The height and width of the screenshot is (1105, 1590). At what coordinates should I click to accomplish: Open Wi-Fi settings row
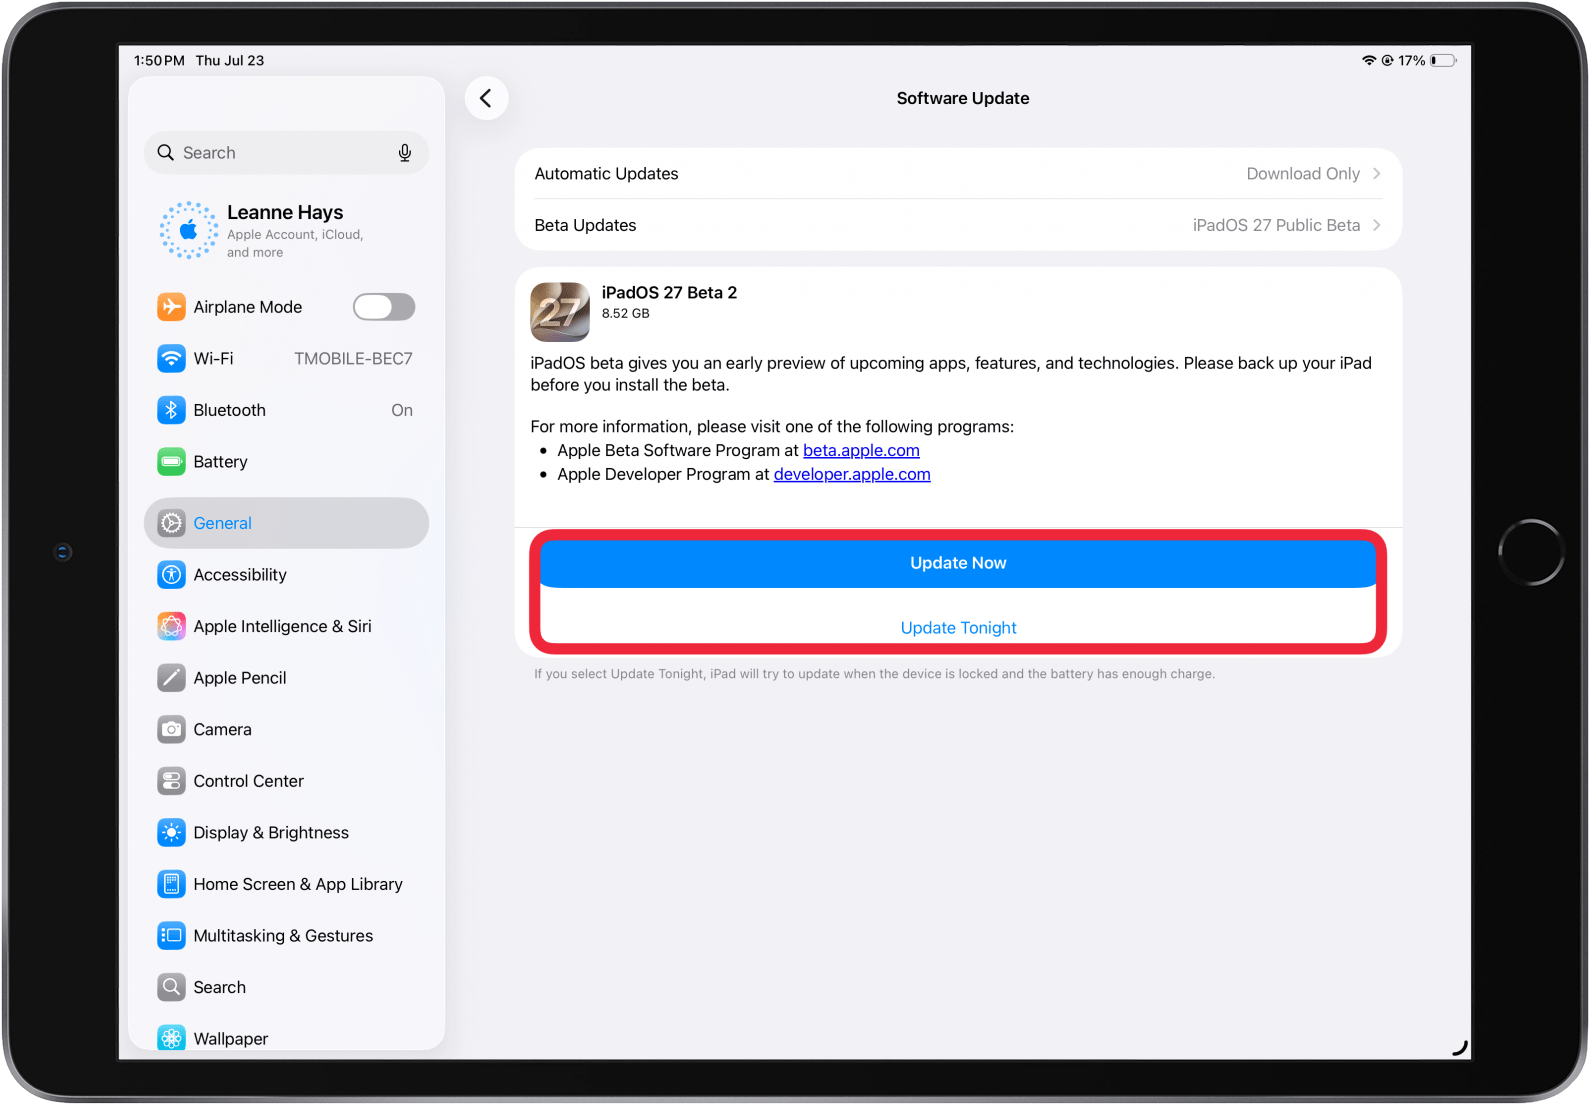point(286,358)
